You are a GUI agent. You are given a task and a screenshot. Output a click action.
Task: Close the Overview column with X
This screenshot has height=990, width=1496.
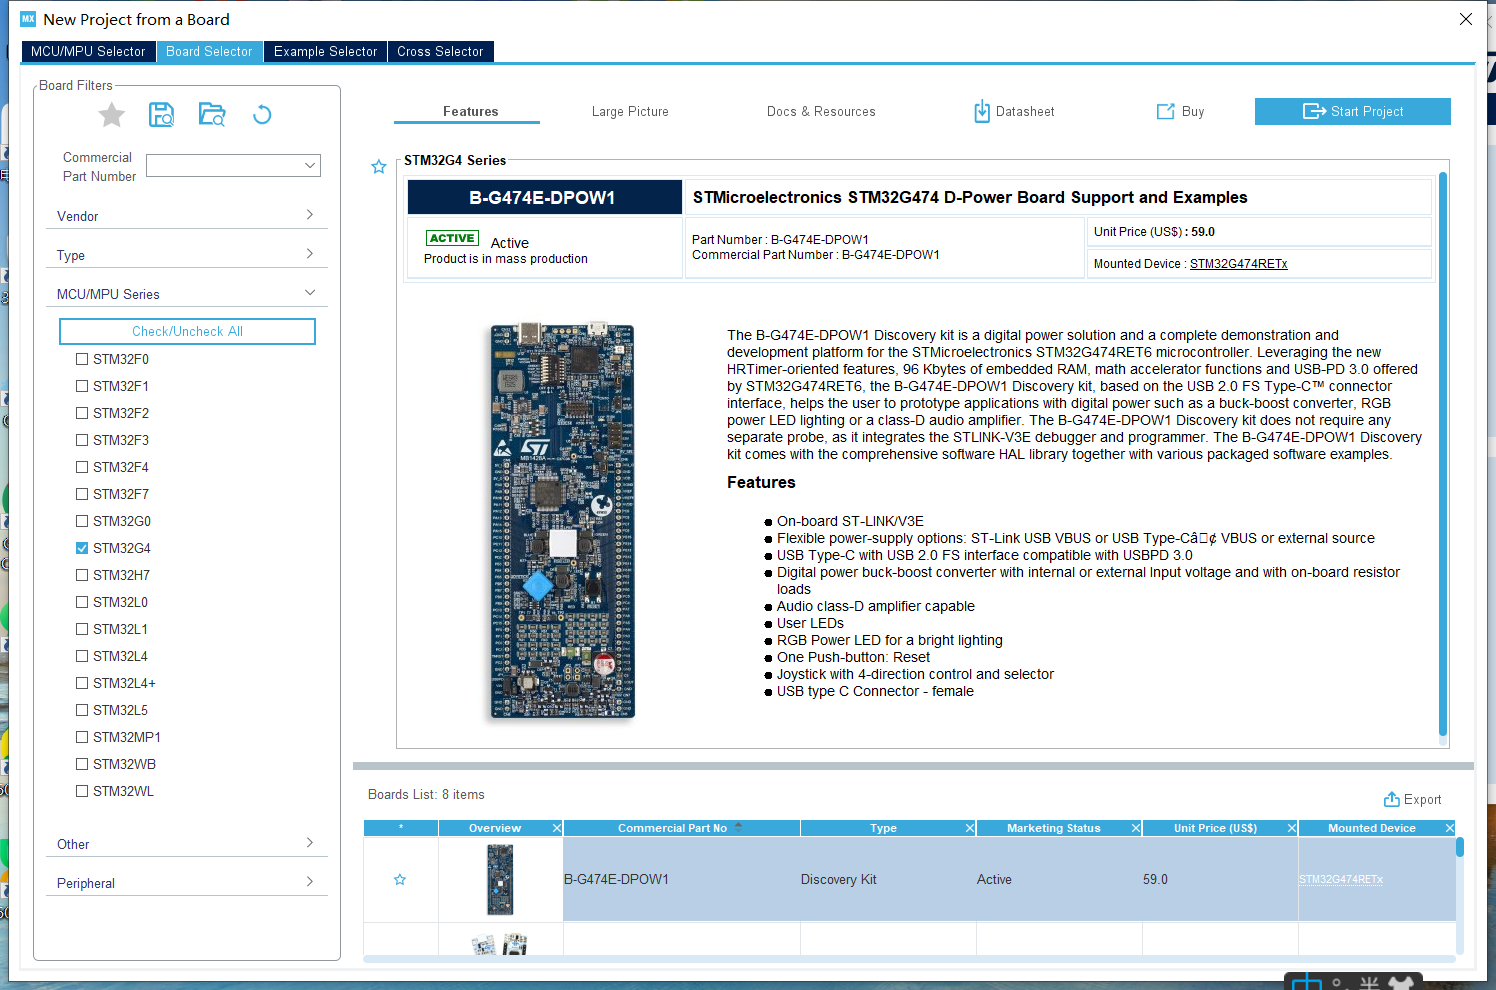pyautogui.click(x=557, y=828)
